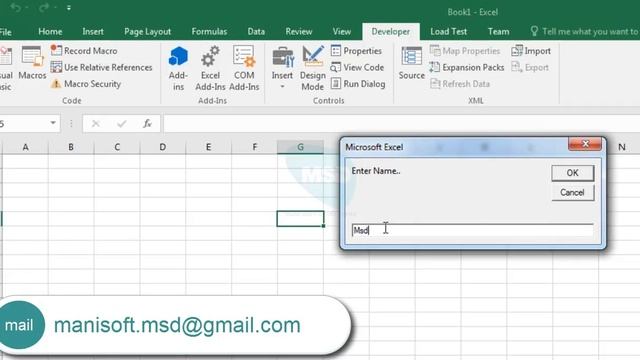Open the Data tab
The height and width of the screenshot is (360, 640).
pyautogui.click(x=256, y=31)
